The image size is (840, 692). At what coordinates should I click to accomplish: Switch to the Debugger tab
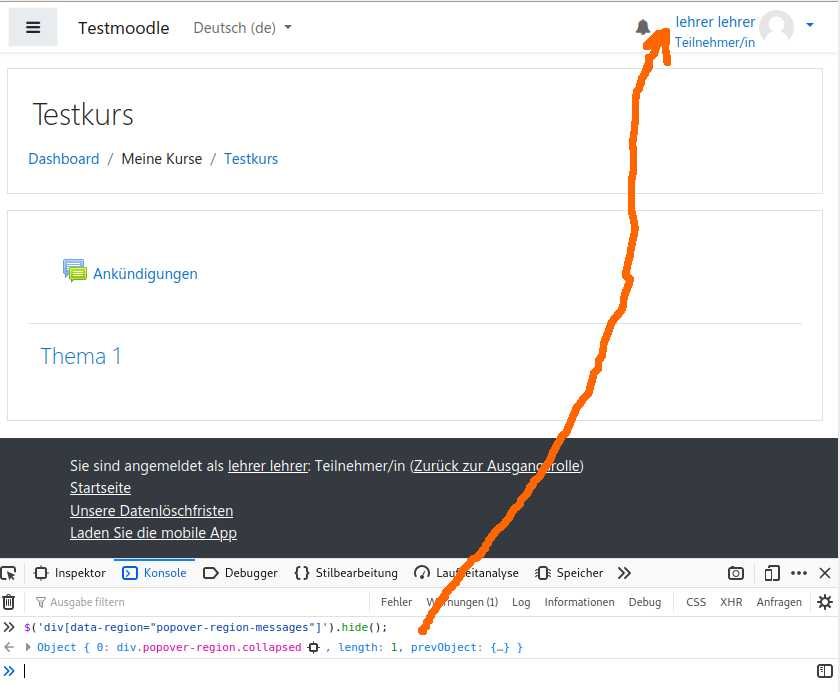click(x=240, y=573)
